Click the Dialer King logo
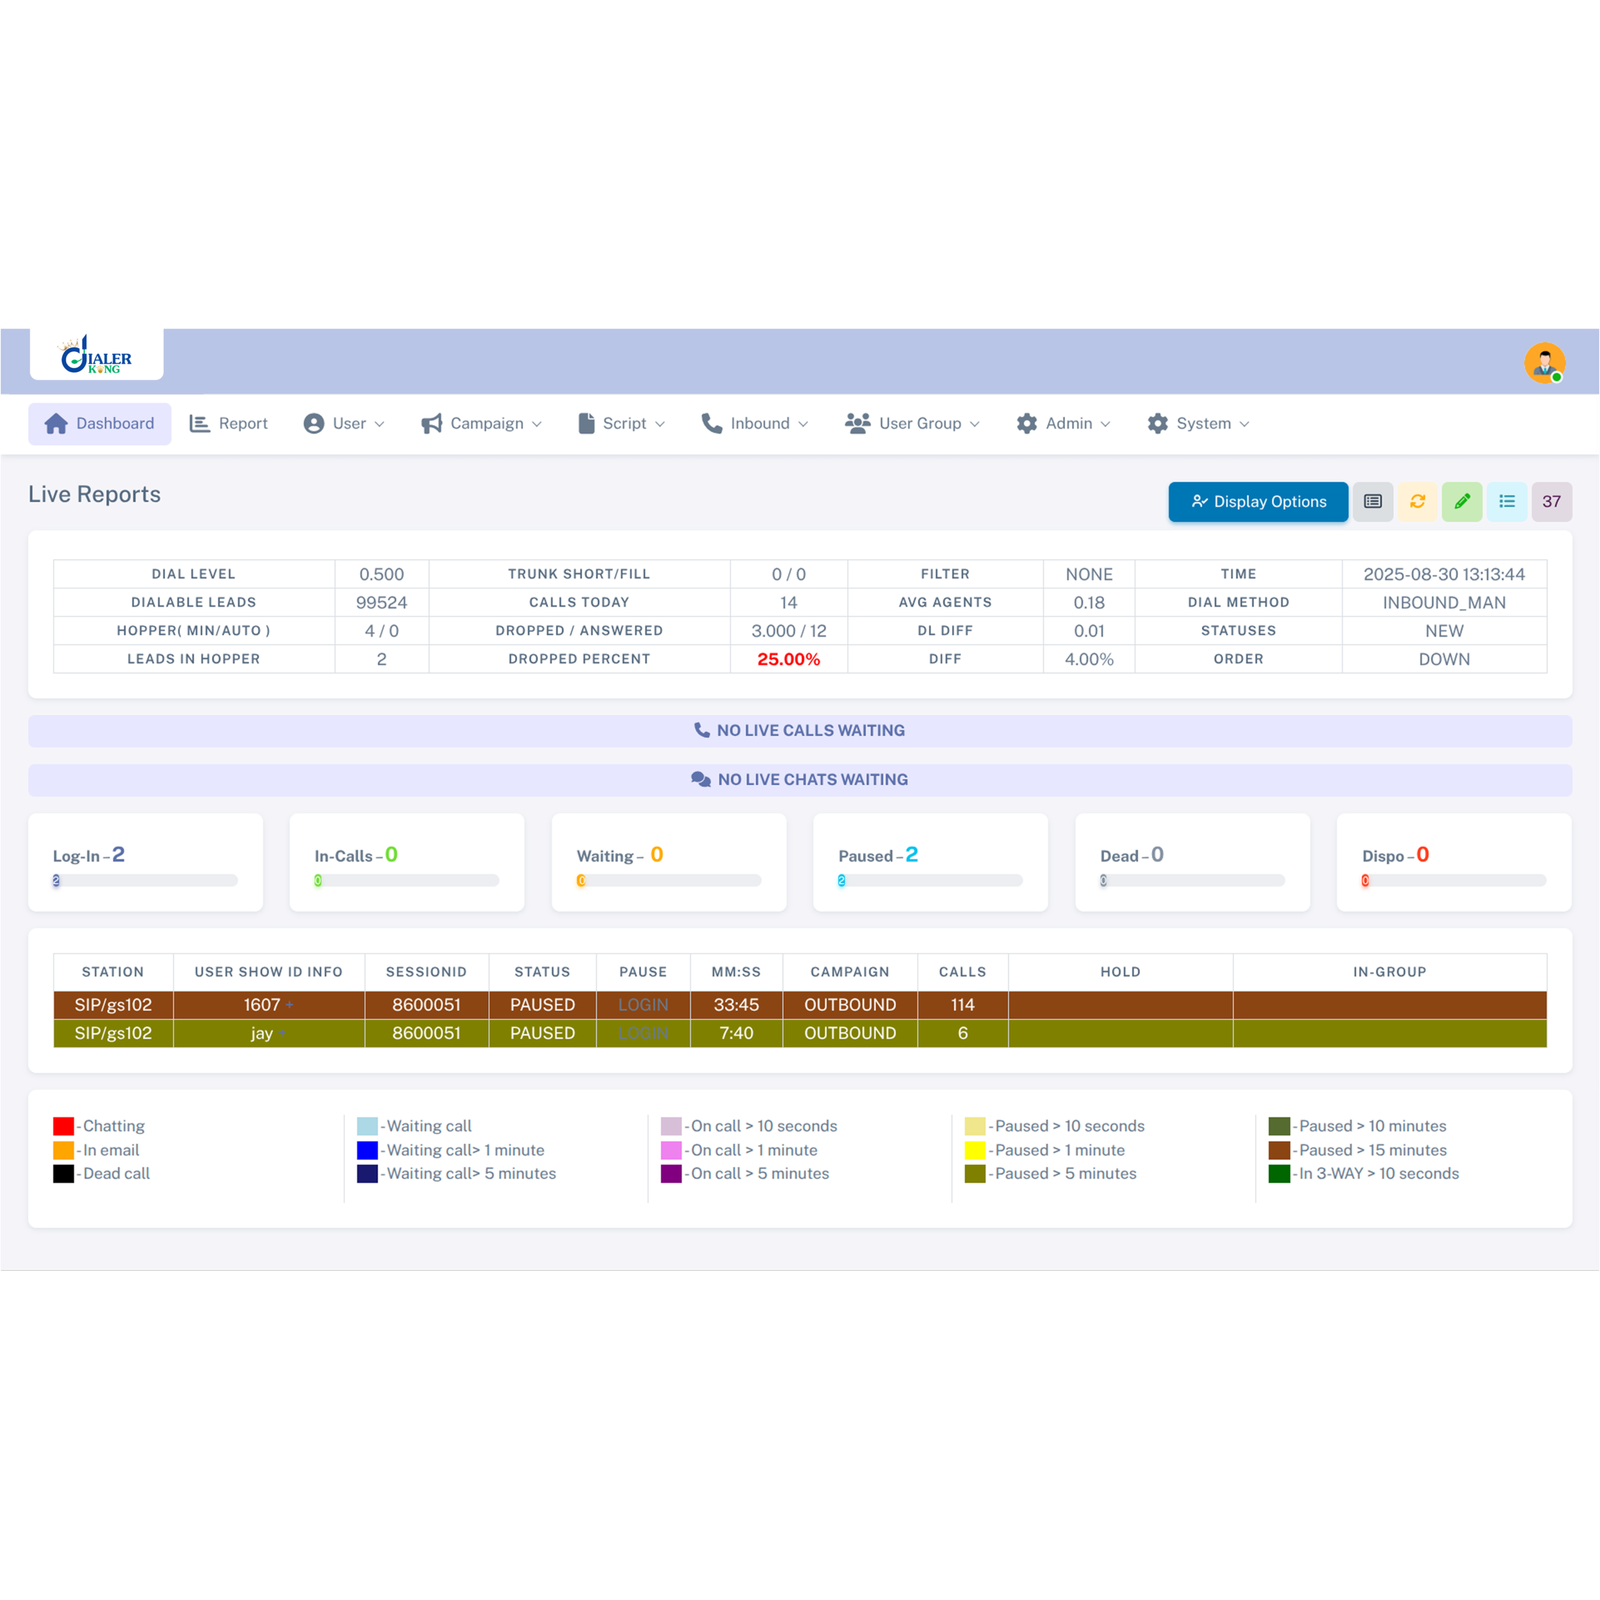The height and width of the screenshot is (1600, 1600). (x=96, y=355)
